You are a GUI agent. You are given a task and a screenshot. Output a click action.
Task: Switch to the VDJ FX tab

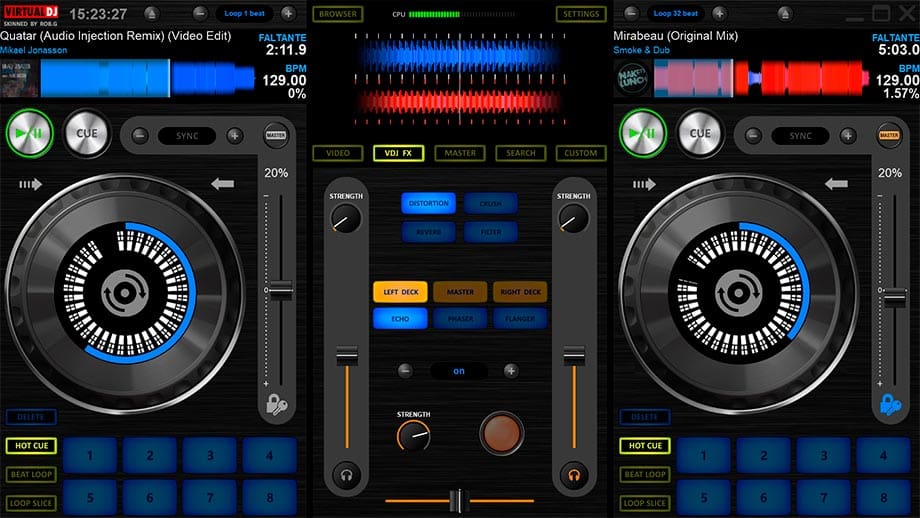click(x=398, y=153)
